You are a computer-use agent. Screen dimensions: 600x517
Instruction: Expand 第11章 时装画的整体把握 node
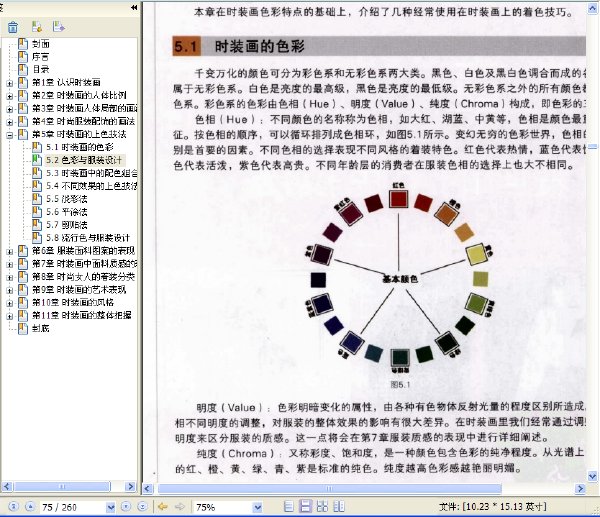pos(10,316)
